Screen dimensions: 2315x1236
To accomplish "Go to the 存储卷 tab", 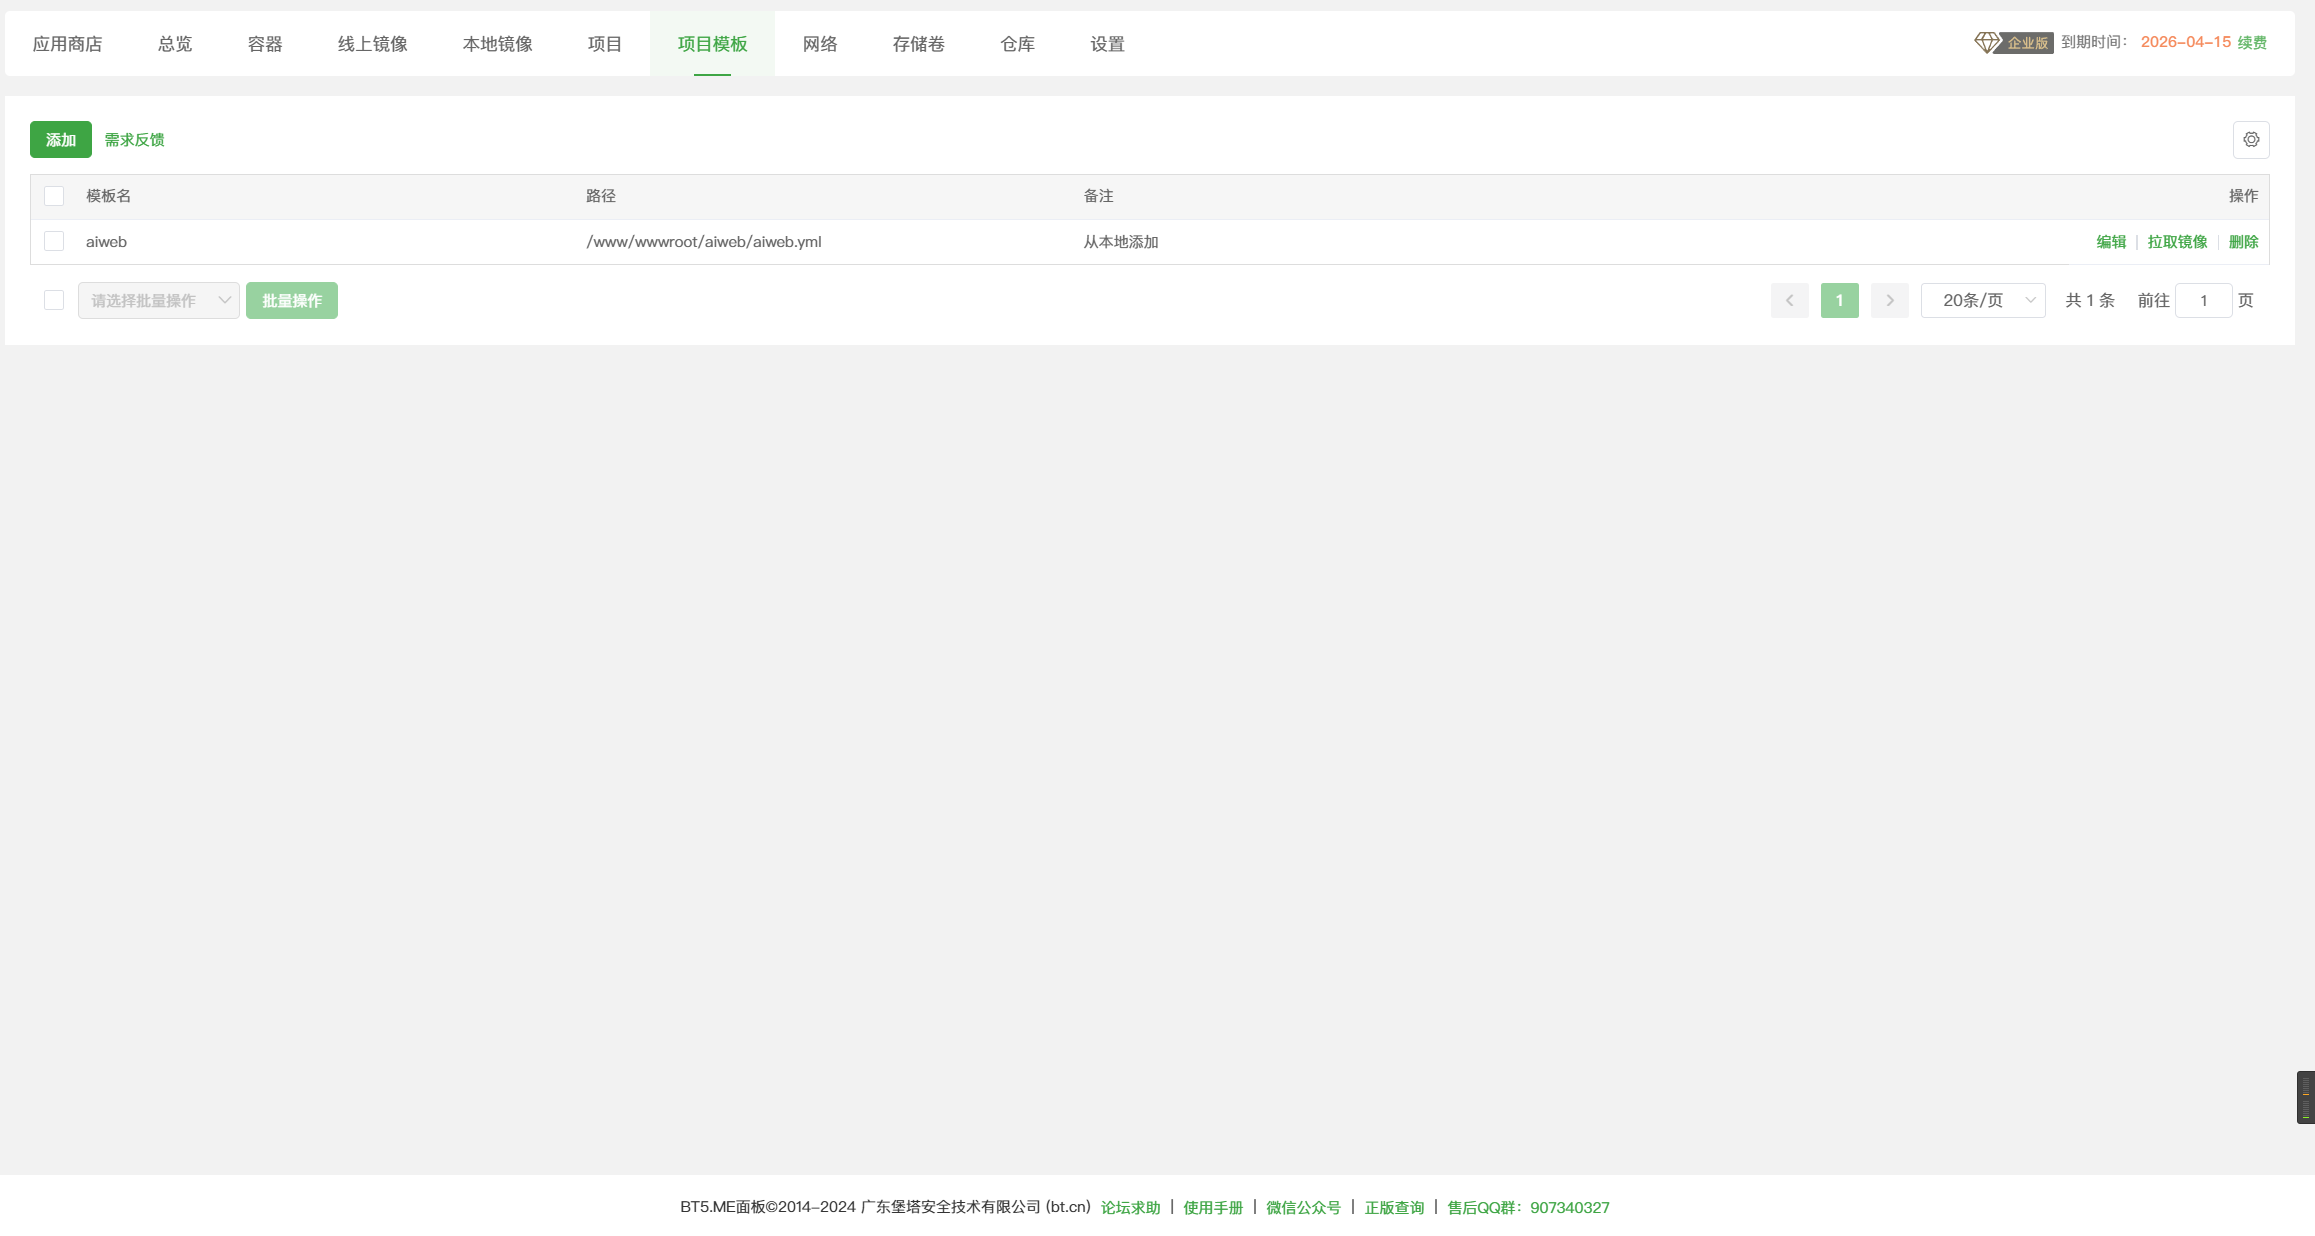I will (919, 44).
